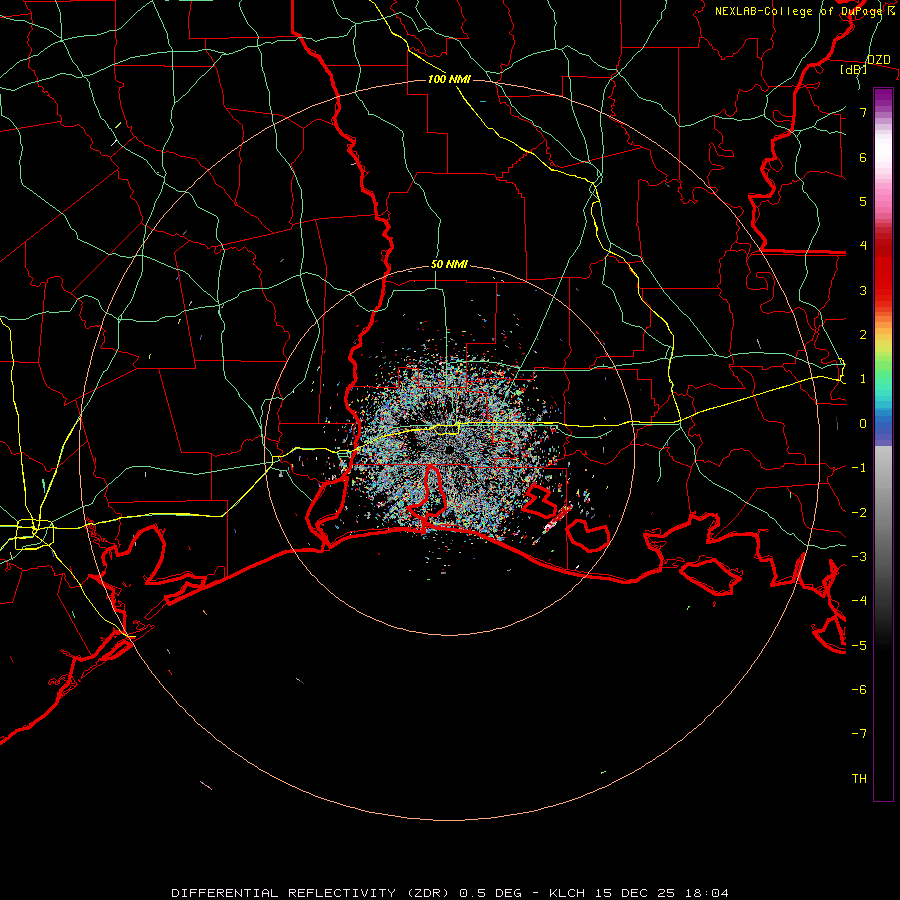This screenshot has height=900, width=900.
Task: Select scale value "1" on the legend
Action: coord(863,379)
